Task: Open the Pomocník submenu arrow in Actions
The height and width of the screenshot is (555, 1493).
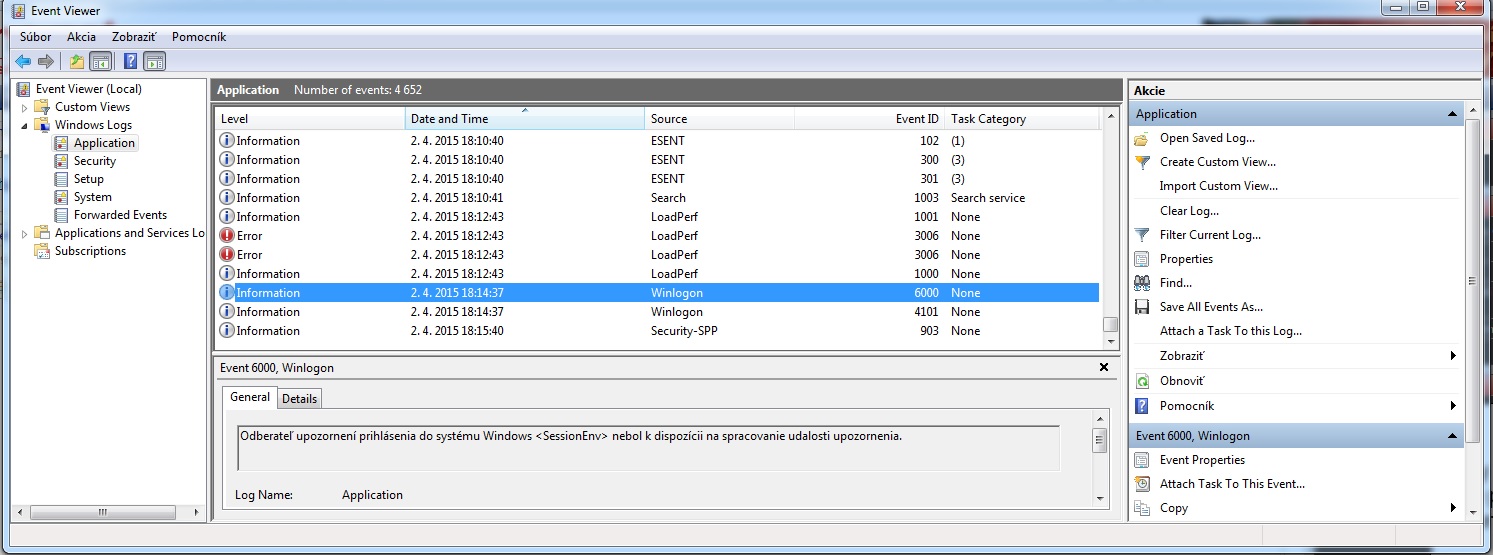Action: click(x=1452, y=406)
